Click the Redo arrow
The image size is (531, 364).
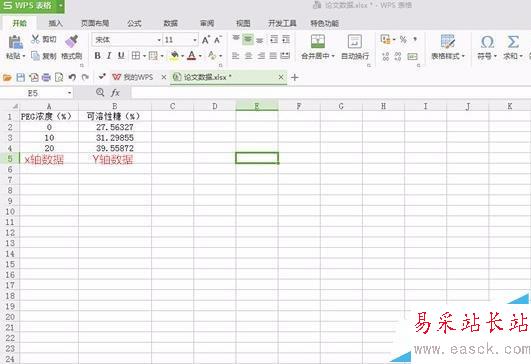[x=85, y=78]
